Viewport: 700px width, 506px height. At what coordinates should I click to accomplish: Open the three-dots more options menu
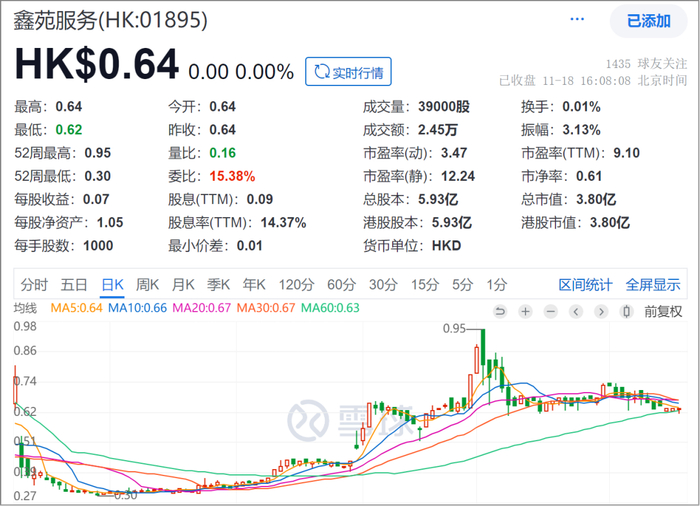click(x=577, y=19)
